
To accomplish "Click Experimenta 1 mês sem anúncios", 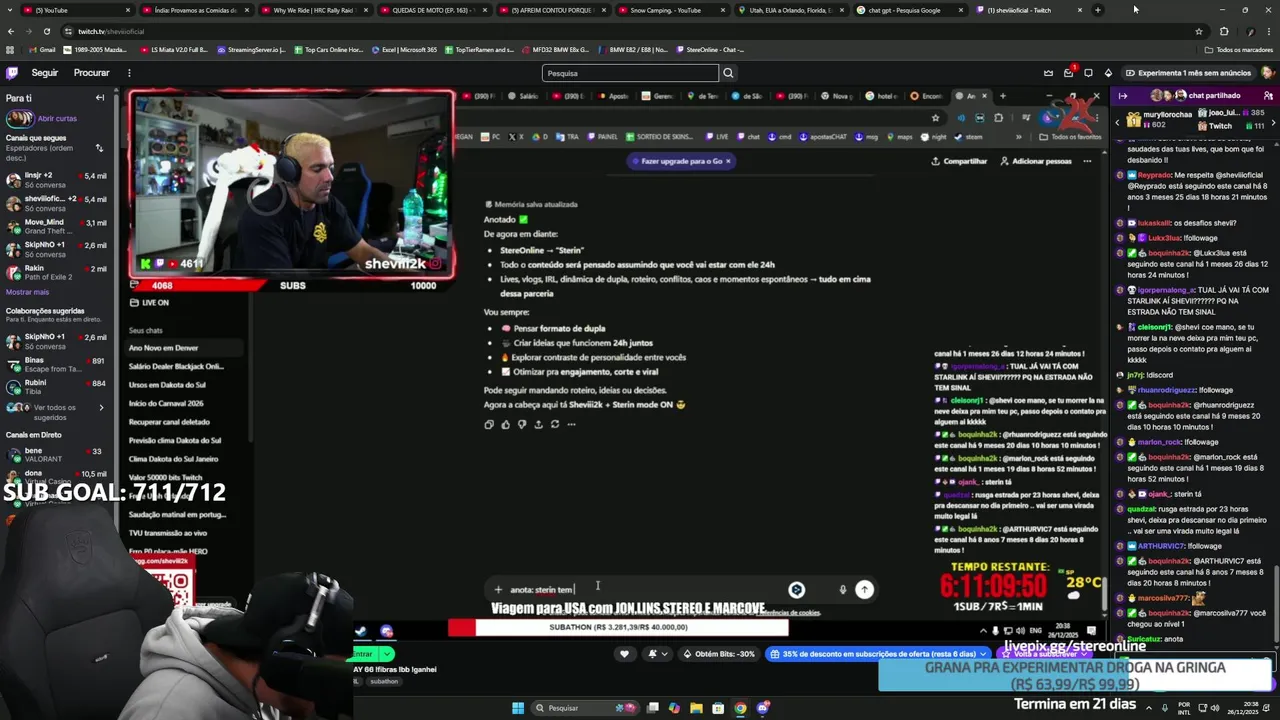I will pyautogui.click(x=1188, y=73).
